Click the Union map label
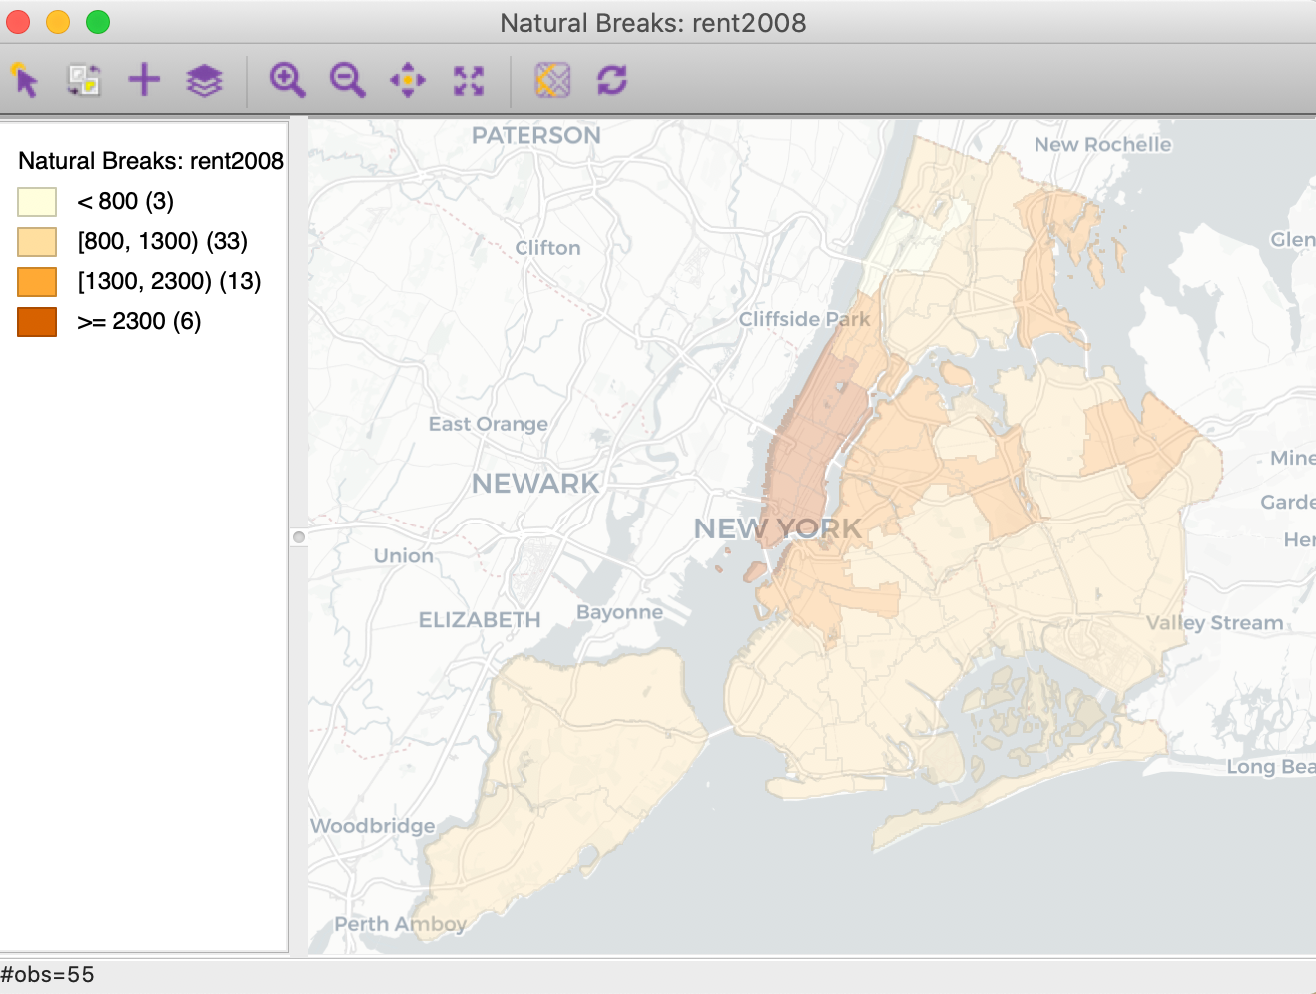1316x994 pixels. click(404, 556)
